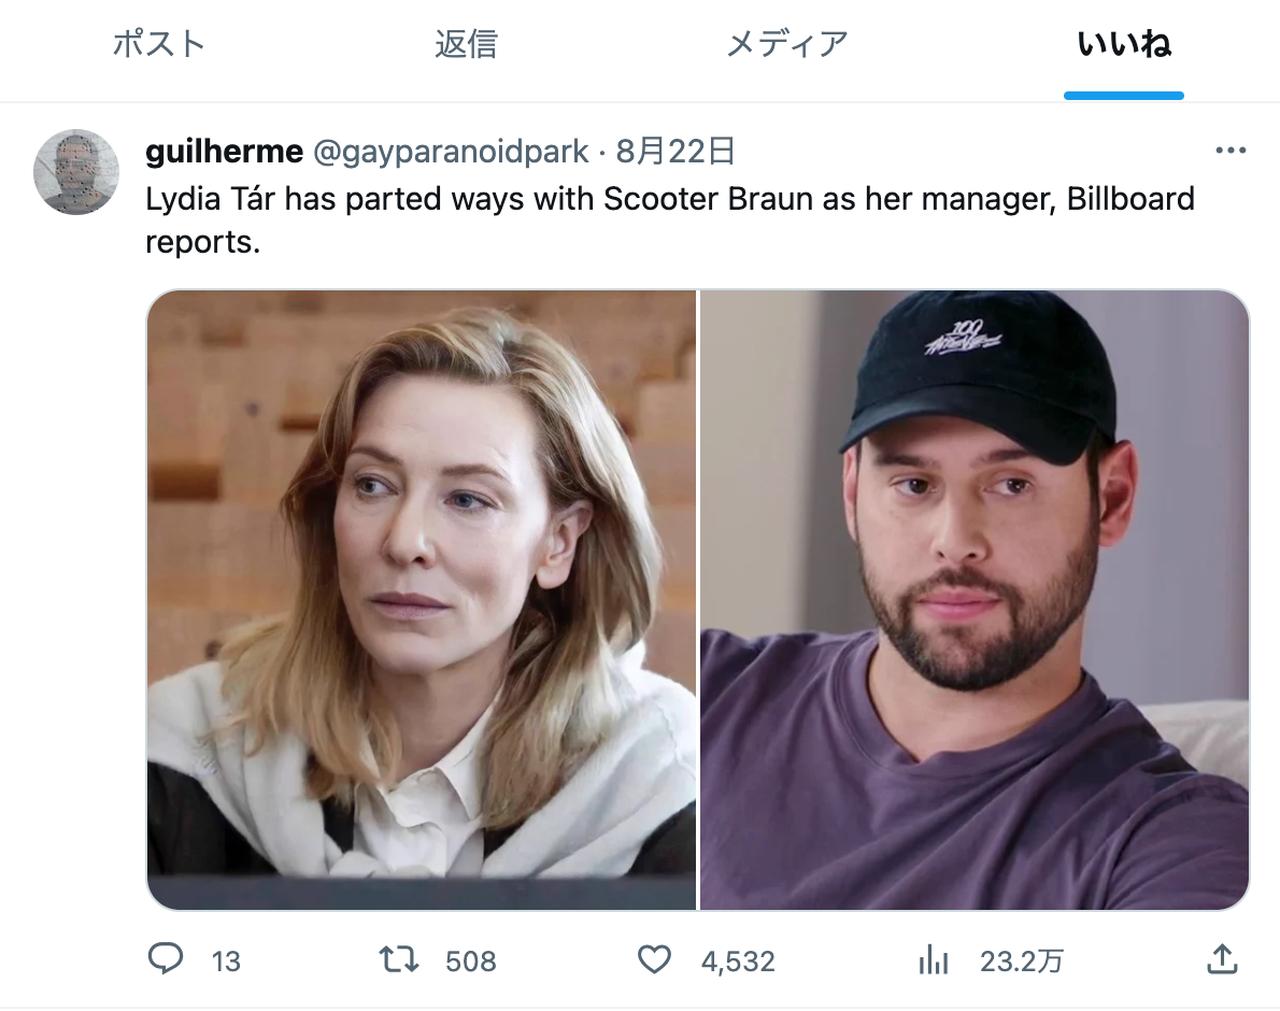Open the left photo of blonde woman
The image size is (1280, 1011).
[421, 600]
